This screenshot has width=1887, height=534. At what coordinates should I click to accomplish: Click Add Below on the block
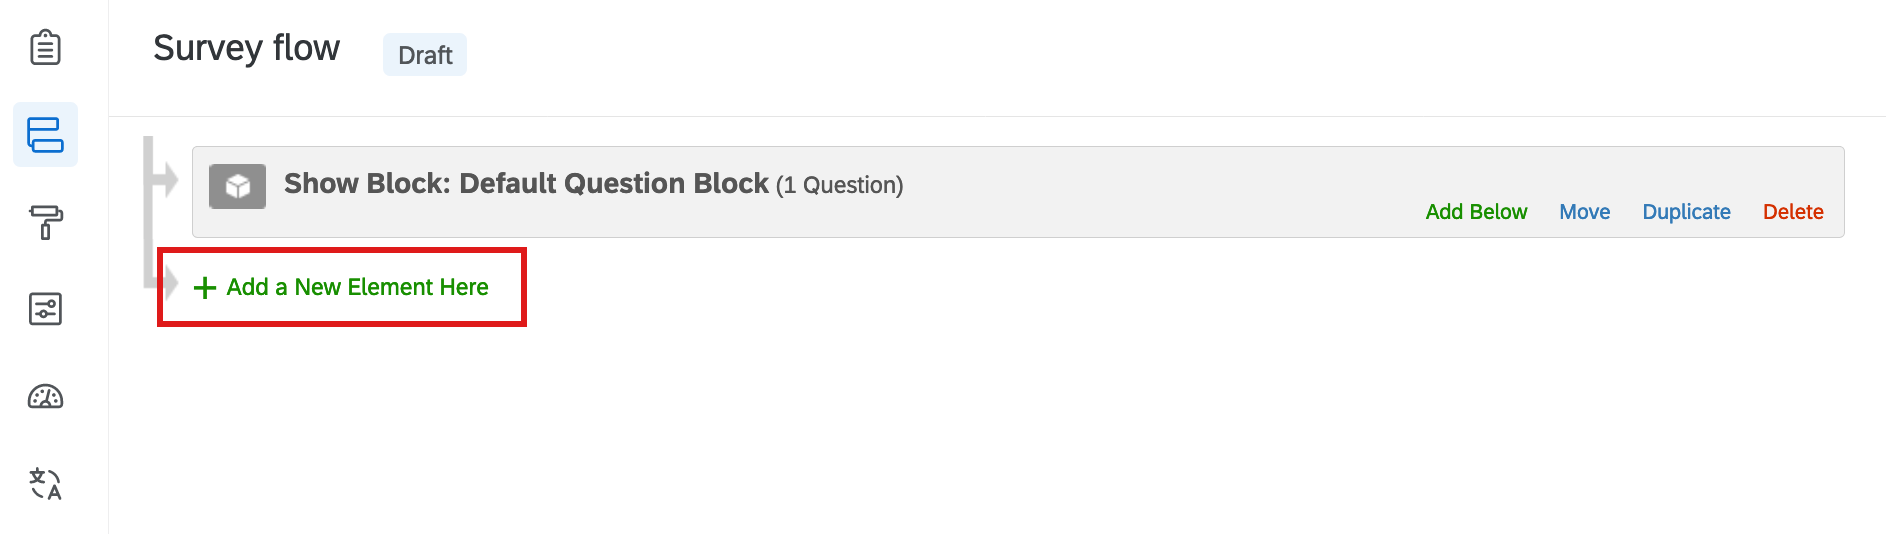(x=1476, y=212)
